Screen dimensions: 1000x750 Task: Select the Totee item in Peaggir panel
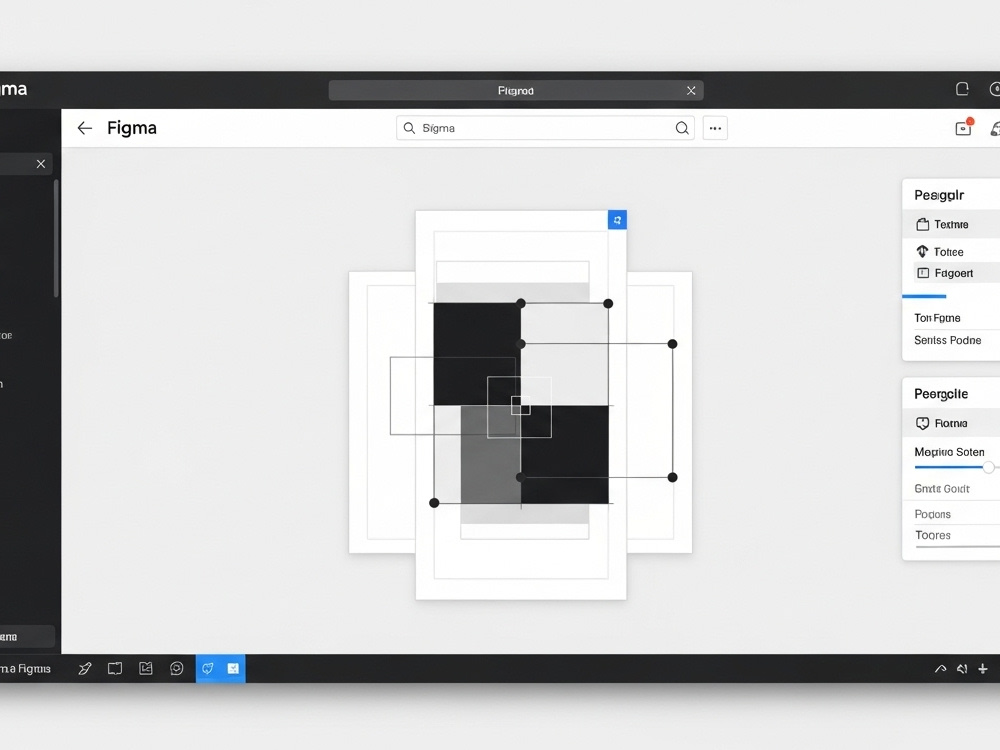point(950,251)
